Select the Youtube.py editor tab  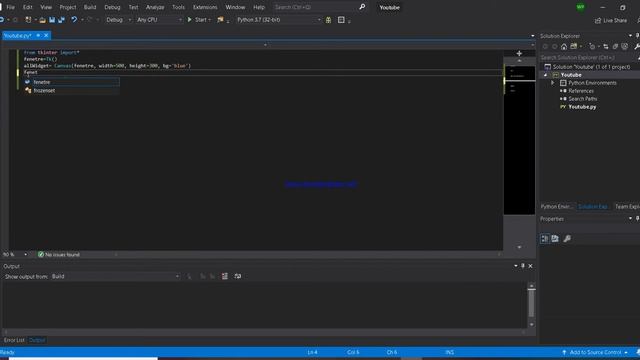coord(18,36)
